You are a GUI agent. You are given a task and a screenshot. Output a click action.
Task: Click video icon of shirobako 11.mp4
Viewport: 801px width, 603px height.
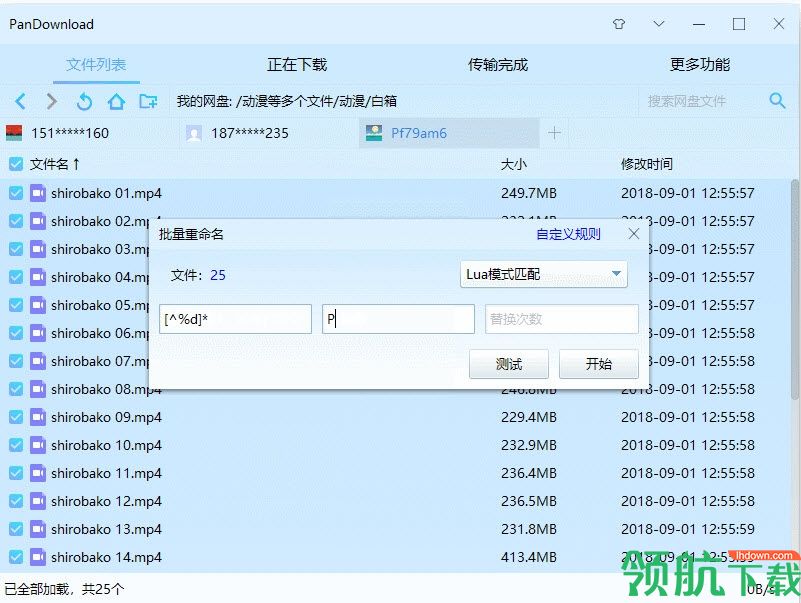point(38,473)
